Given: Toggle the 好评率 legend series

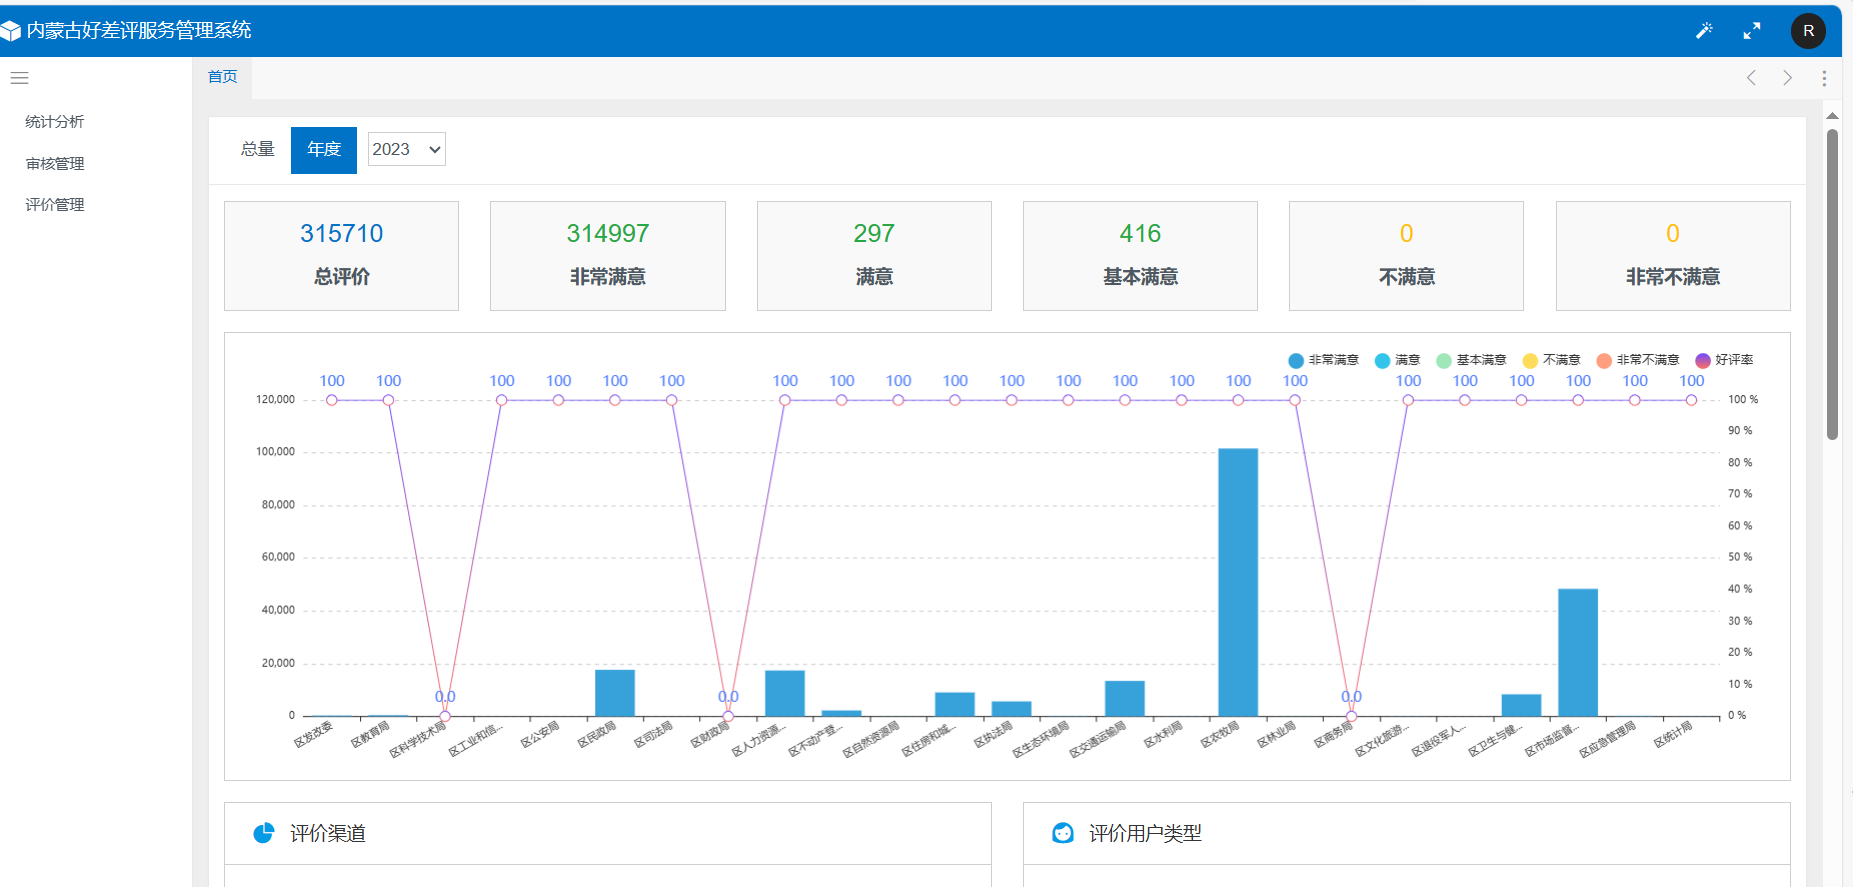Looking at the screenshot, I should pyautogui.click(x=1724, y=360).
